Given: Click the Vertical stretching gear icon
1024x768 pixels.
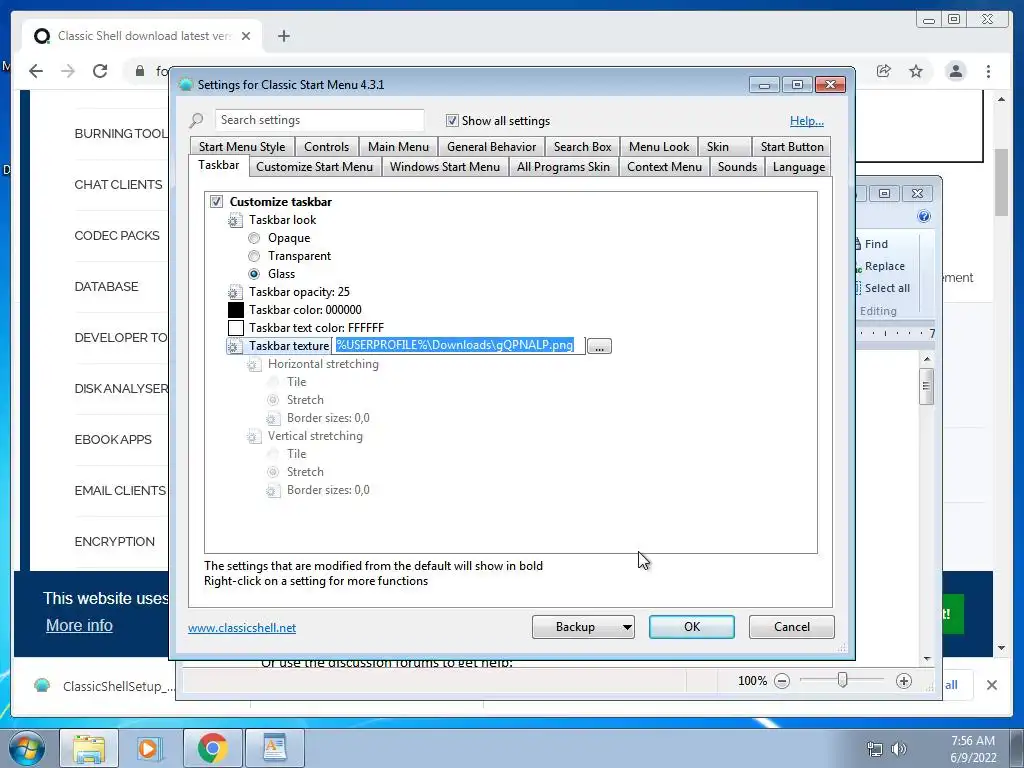Looking at the screenshot, I should (x=254, y=436).
